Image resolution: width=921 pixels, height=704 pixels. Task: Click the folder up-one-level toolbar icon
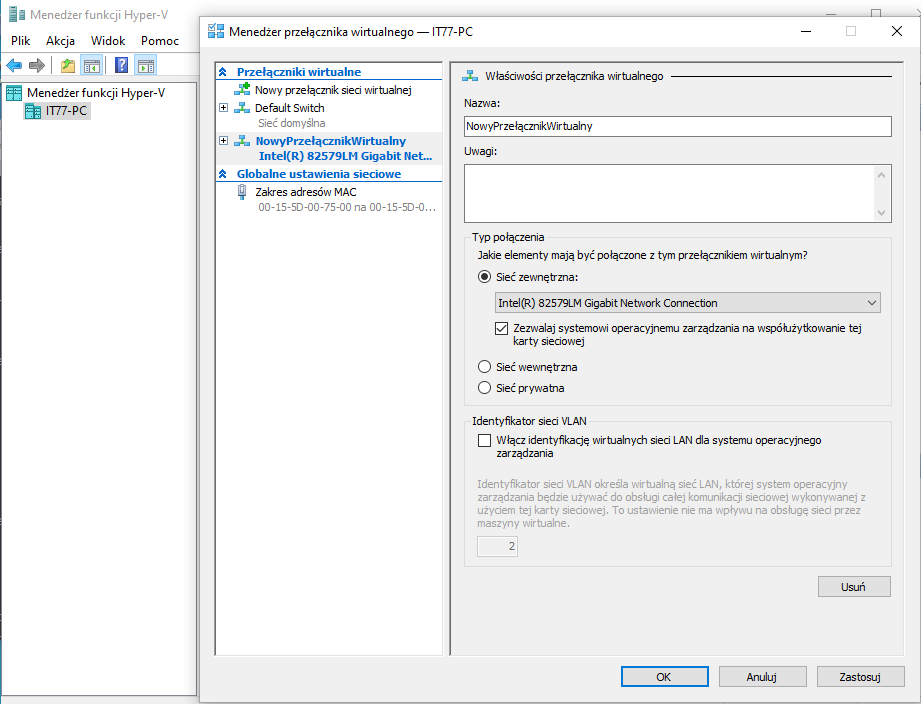pos(67,66)
